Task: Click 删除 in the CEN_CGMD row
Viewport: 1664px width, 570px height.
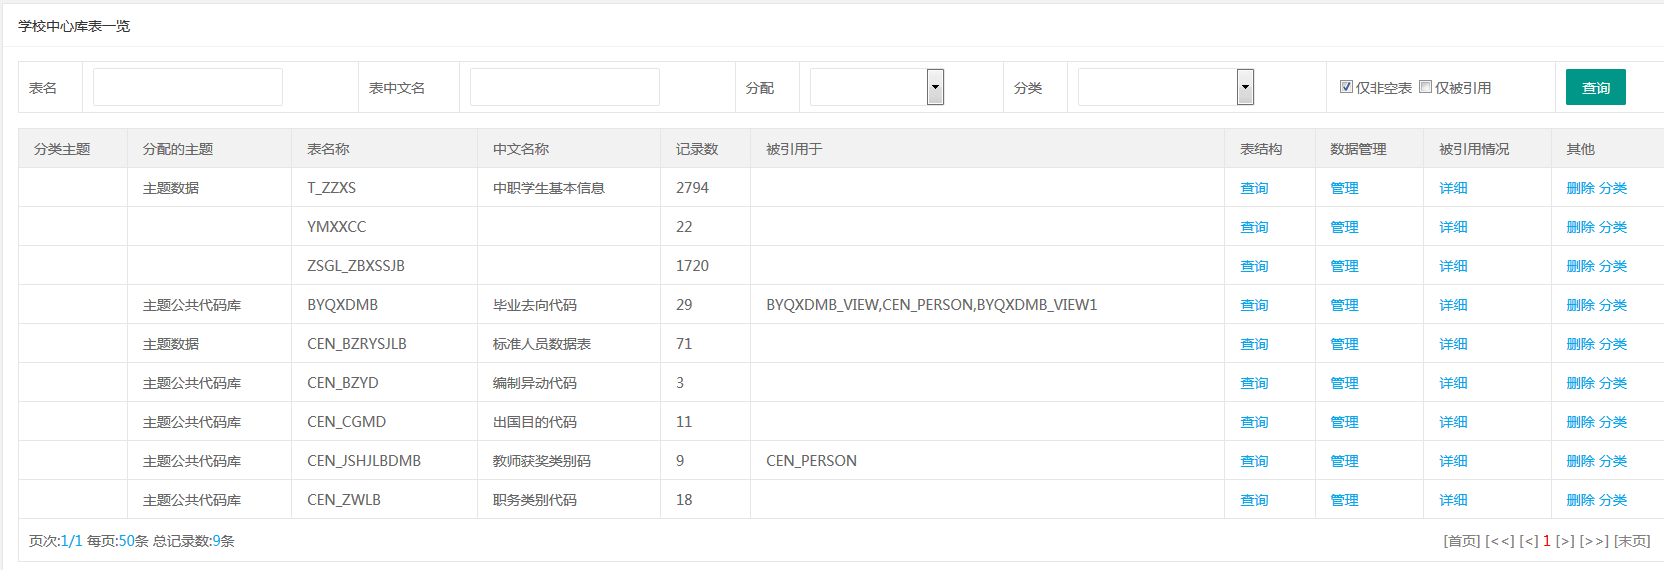Action: click(1580, 422)
